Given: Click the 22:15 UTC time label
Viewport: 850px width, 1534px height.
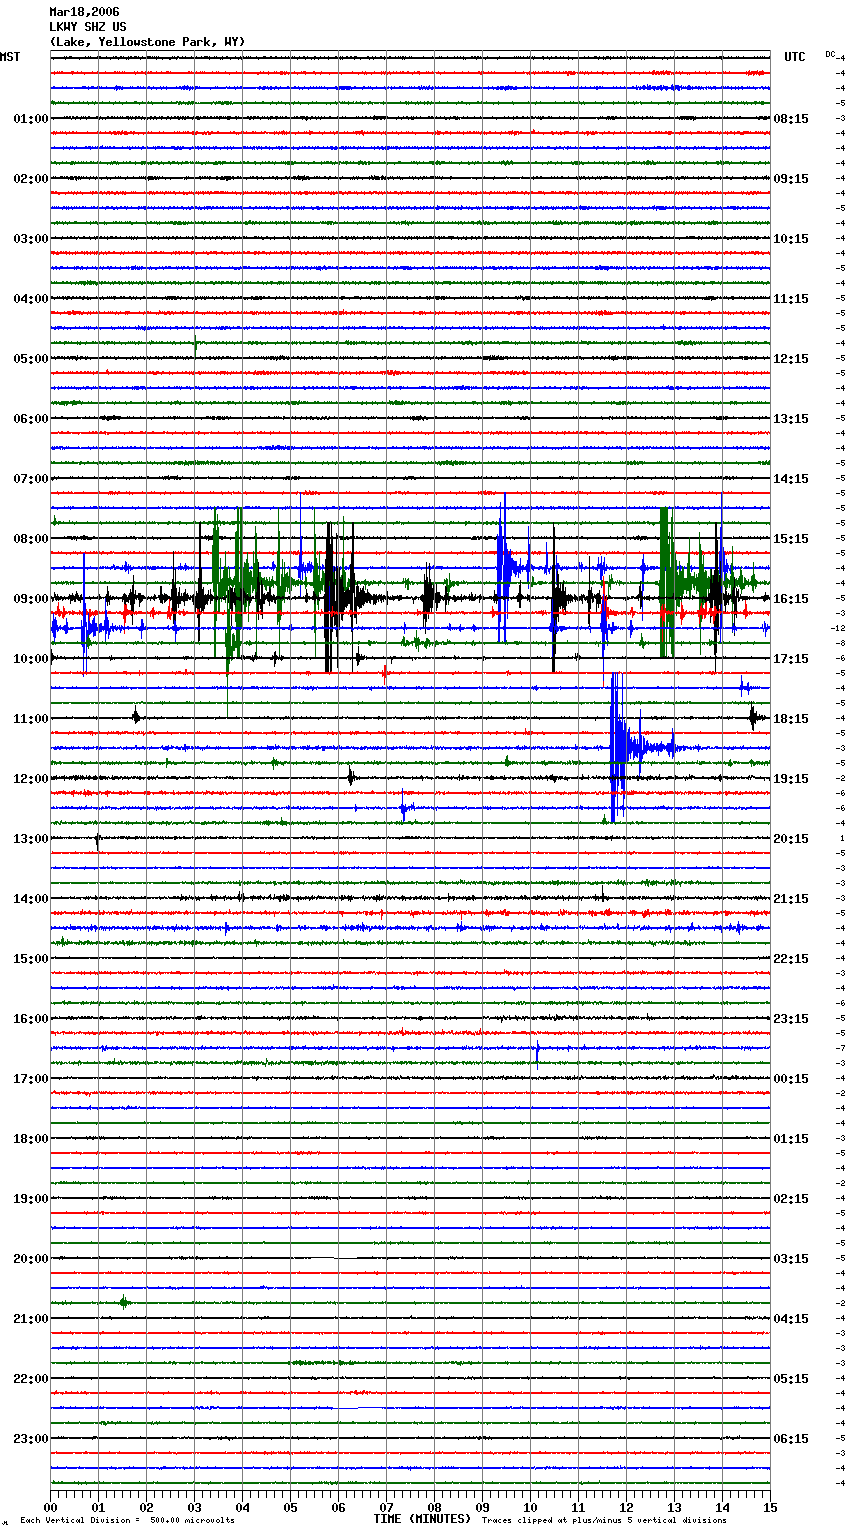Looking at the screenshot, I should click(x=791, y=959).
